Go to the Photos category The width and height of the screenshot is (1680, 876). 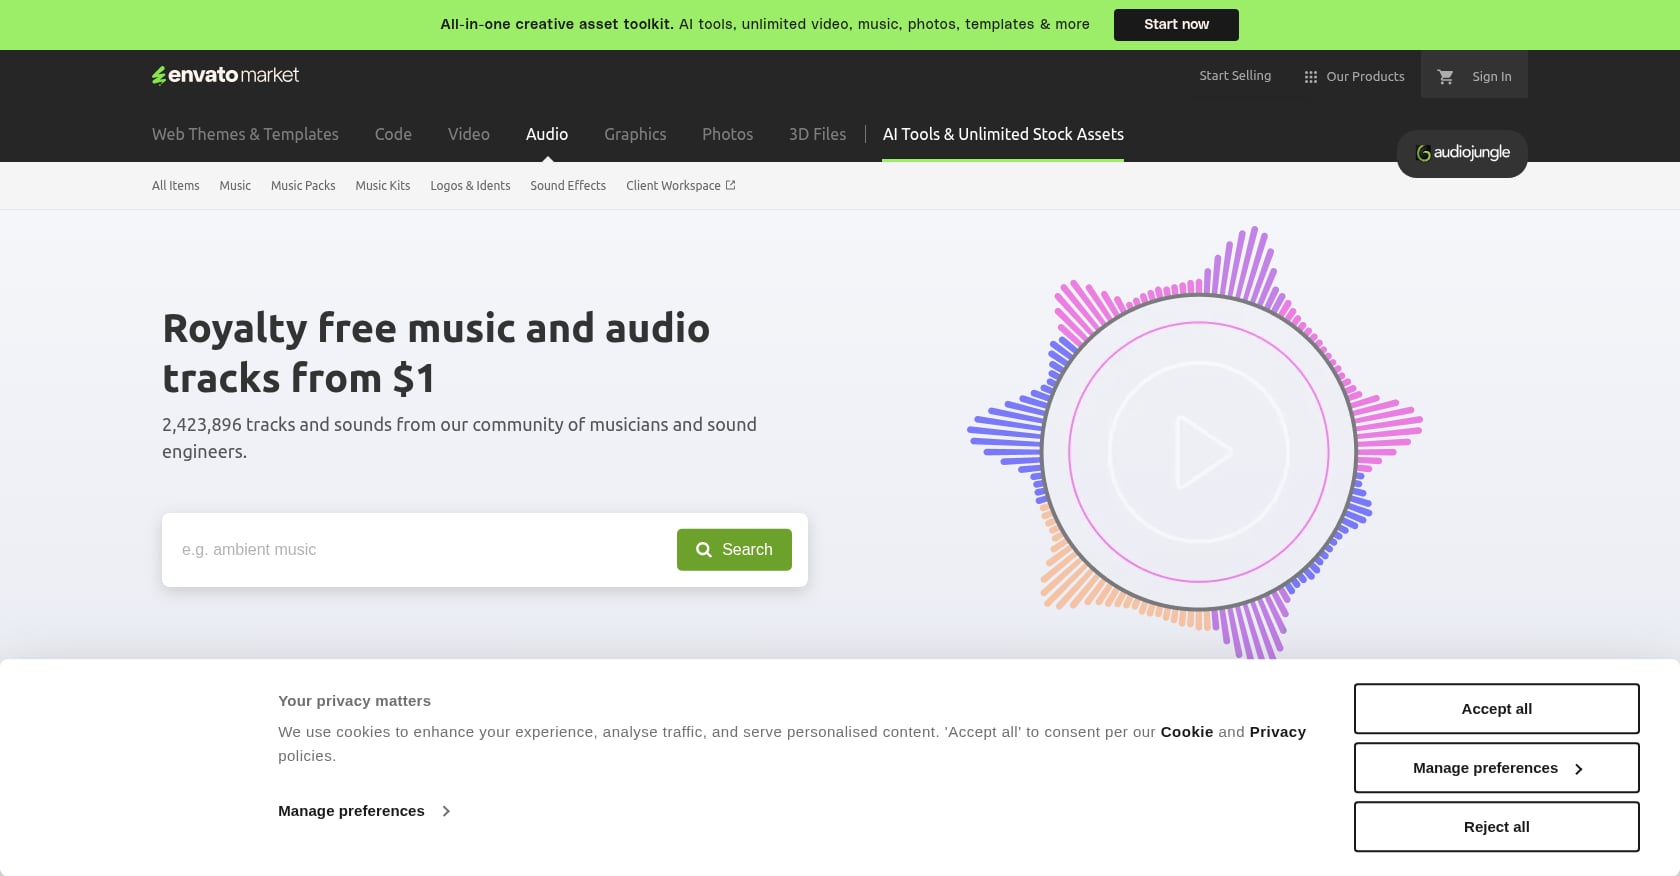pos(727,134)
